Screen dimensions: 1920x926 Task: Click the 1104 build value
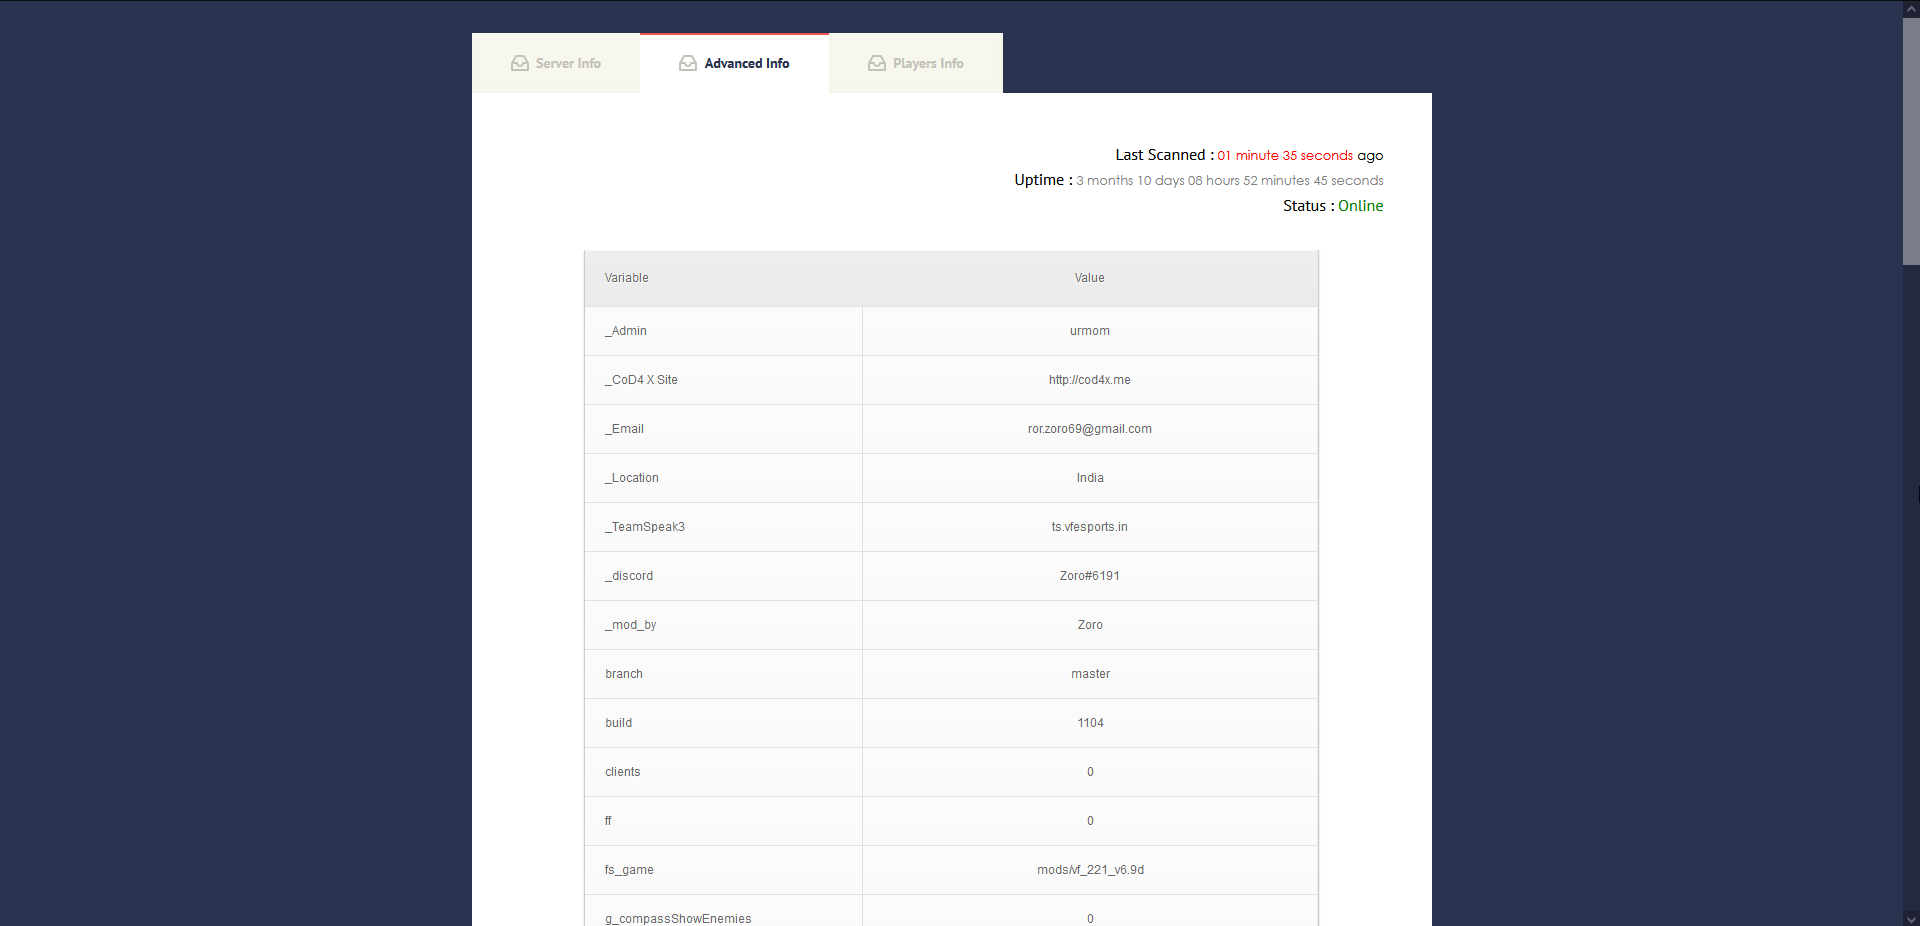pyautogui.click(x=1090, y=723)
